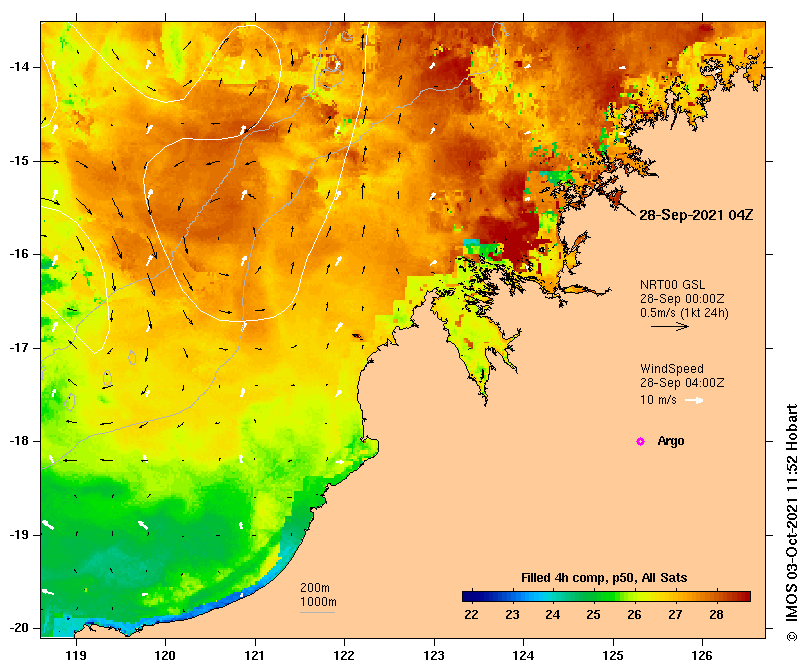Image resolution: width=809 pixels, height=672 pixels.
Task: Click the colorbar value '22'
Action: click(x=471, y=615)
